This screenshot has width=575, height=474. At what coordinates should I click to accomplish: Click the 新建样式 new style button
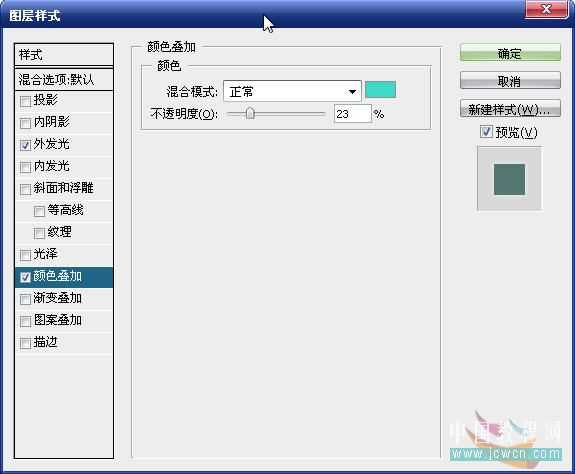[510, 109]
